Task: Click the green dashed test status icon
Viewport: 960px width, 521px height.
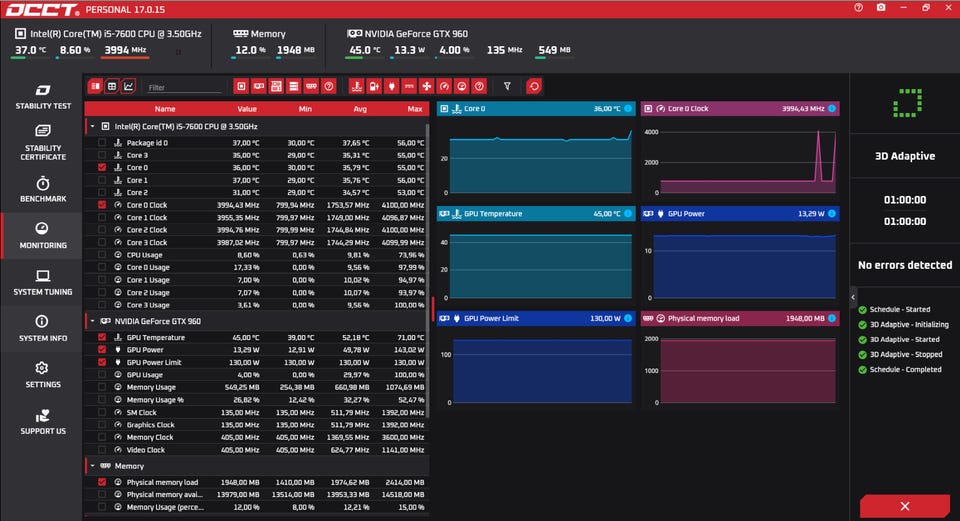Action: click(907, 103)
